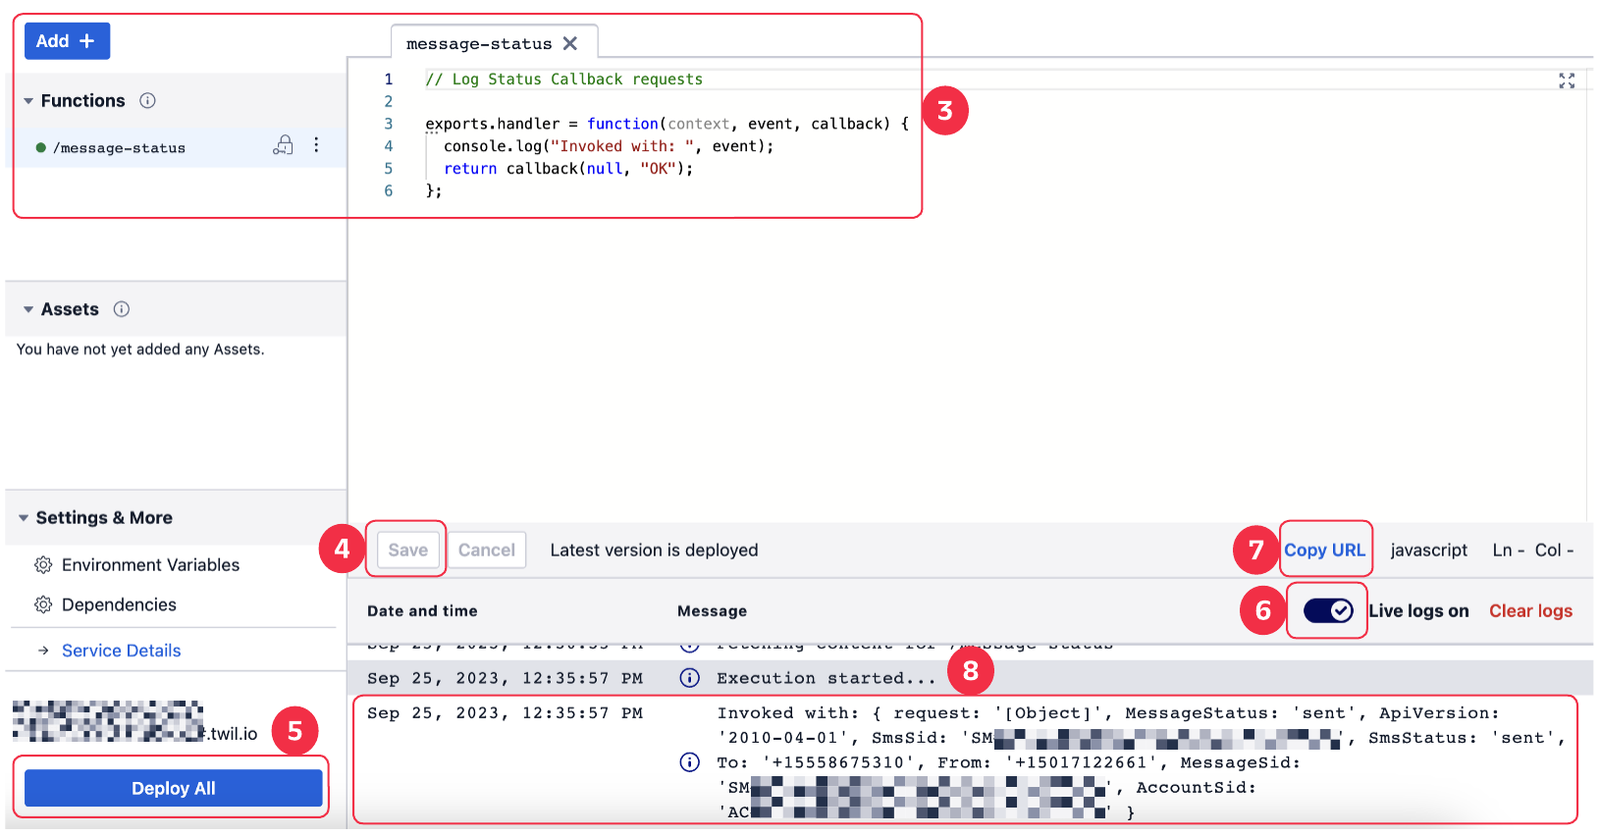
Task: Collapse the Settings & More section
Action: coord(23,518)
